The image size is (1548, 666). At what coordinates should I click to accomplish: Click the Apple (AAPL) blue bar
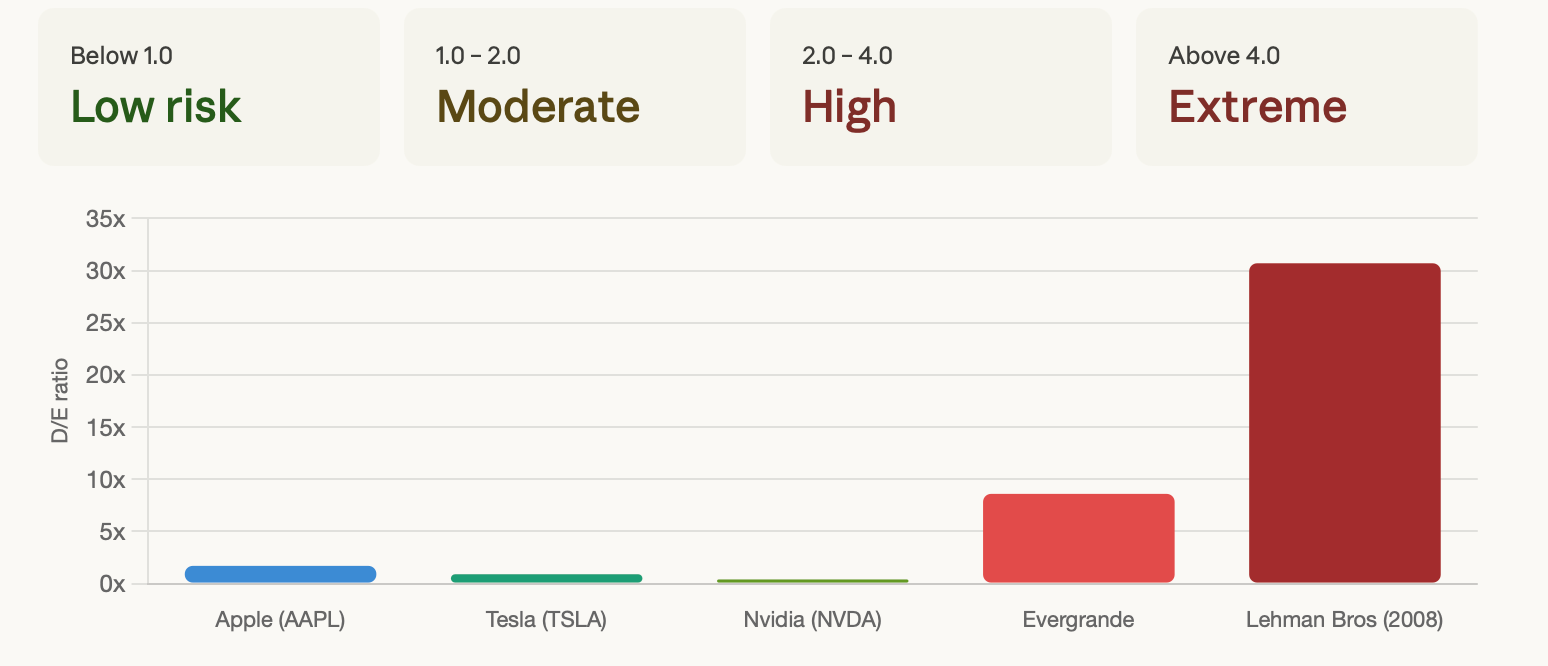click(281, 574)
